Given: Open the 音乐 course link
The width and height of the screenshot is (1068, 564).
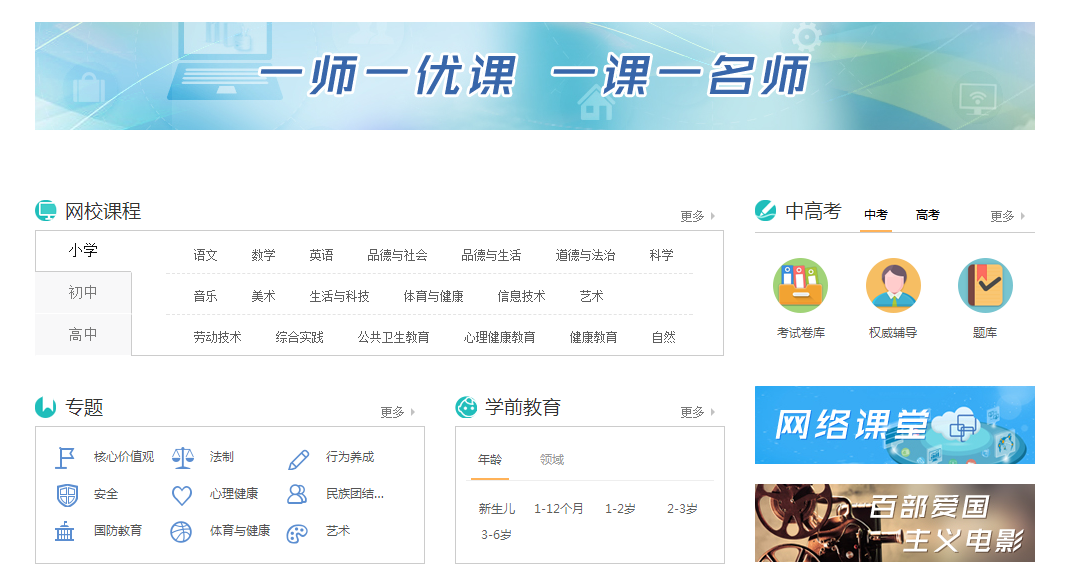Looking at the screenshot, I should pos(205,296).
